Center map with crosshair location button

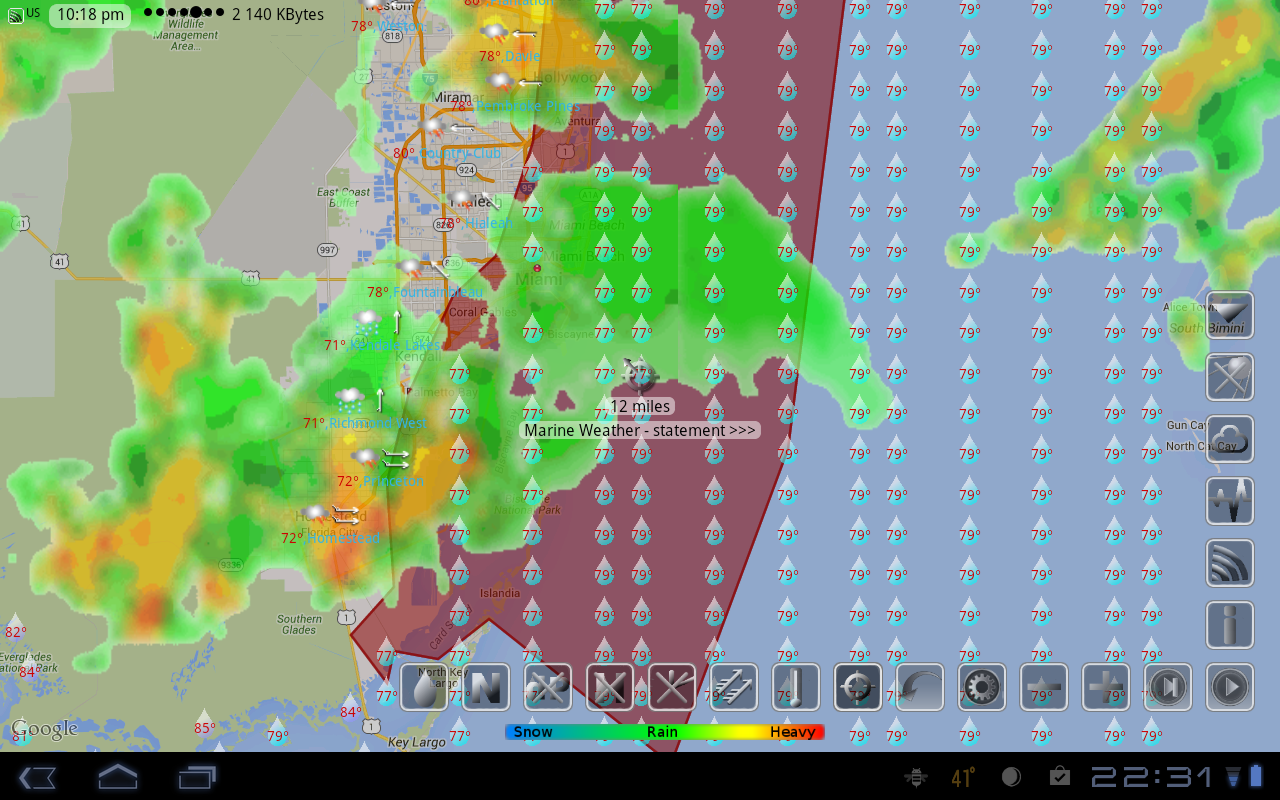858,688
